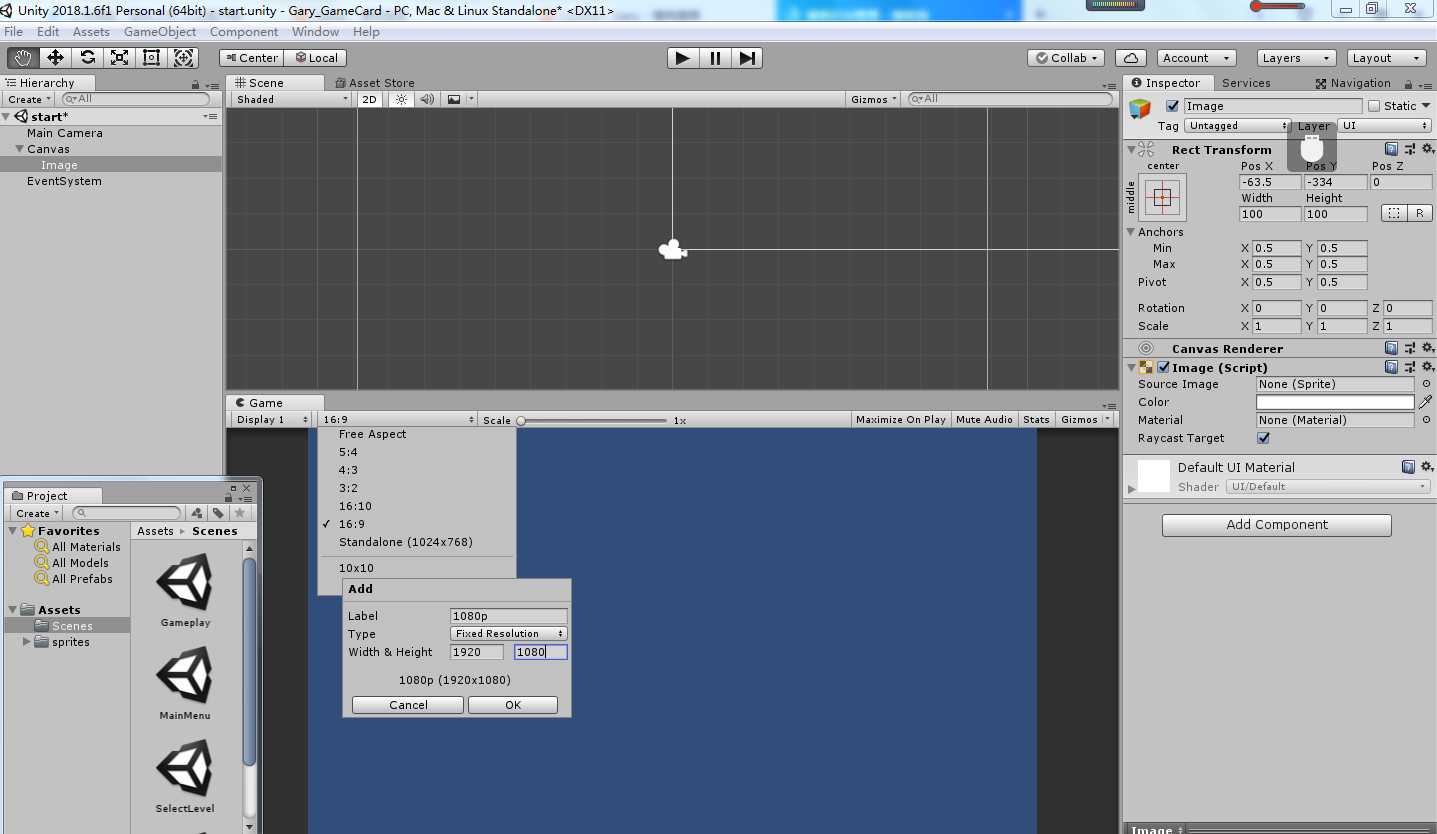Open Rect Transform preset sliders icon
This screenshot has height=834, width=1437.
click(1410, 149)
